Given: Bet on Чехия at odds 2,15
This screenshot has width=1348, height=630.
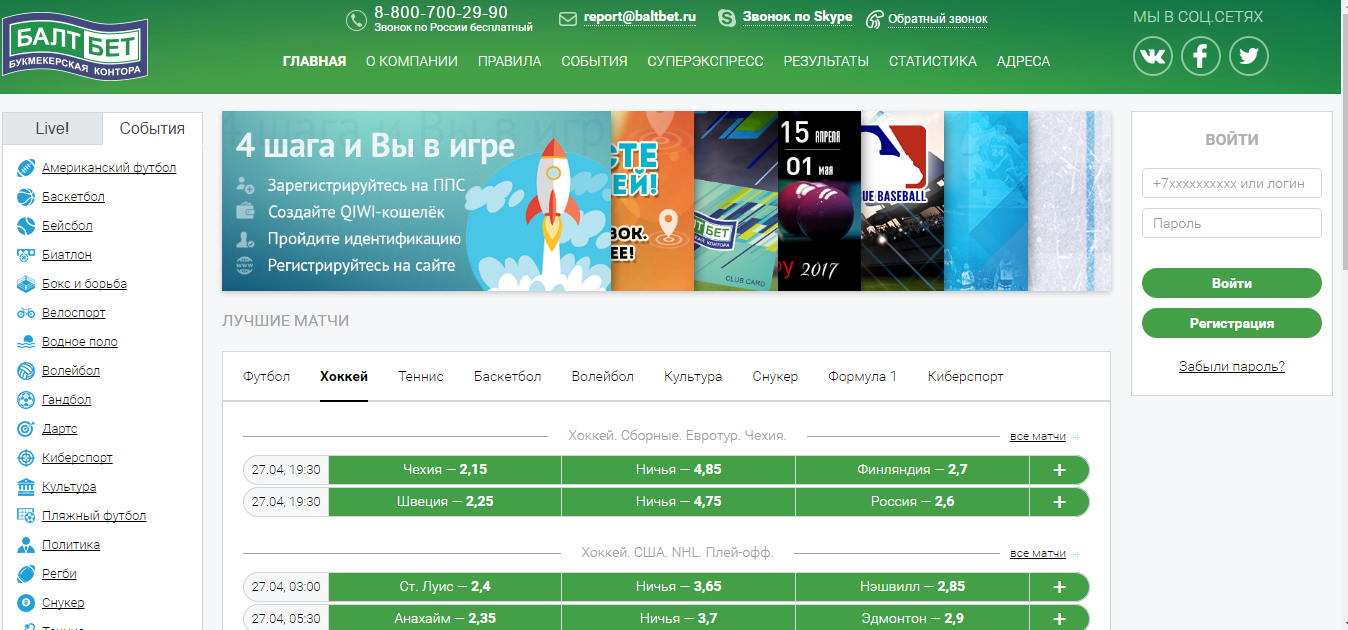Looking at the screenshot, I should tap(445, 470).
